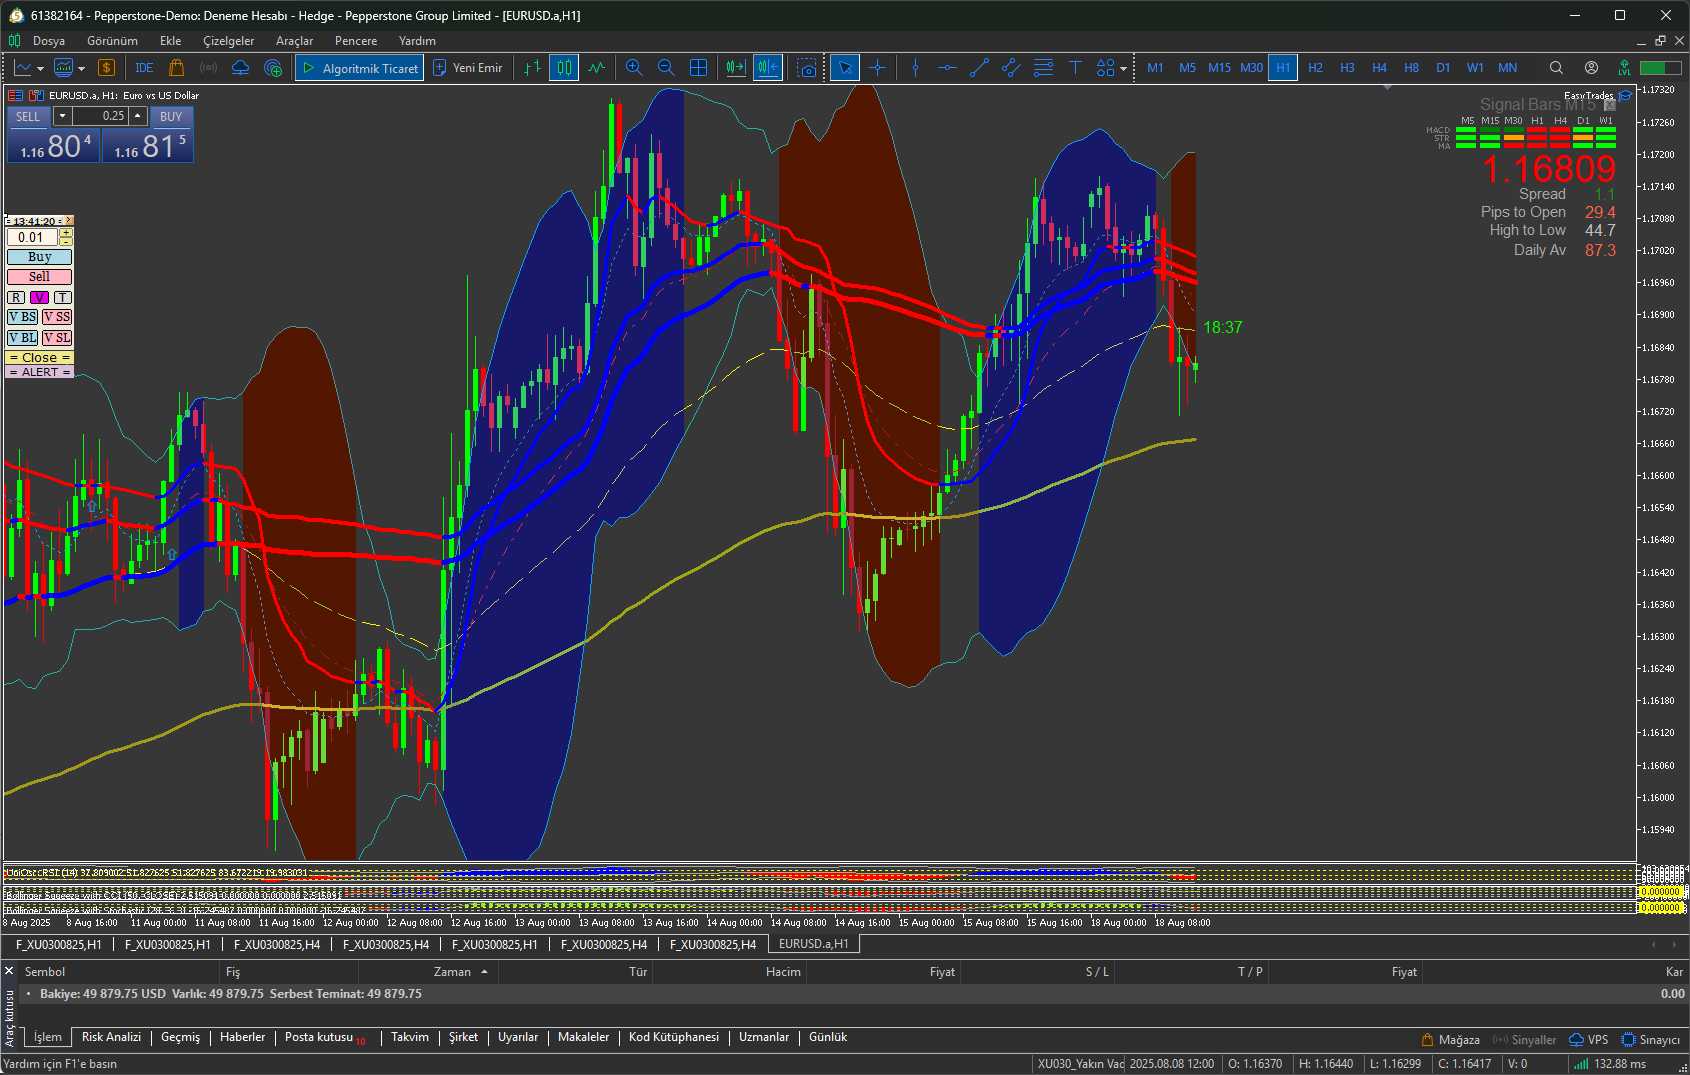Switch timeframe to M15

pyautogui.click(x=1219, y=68)
